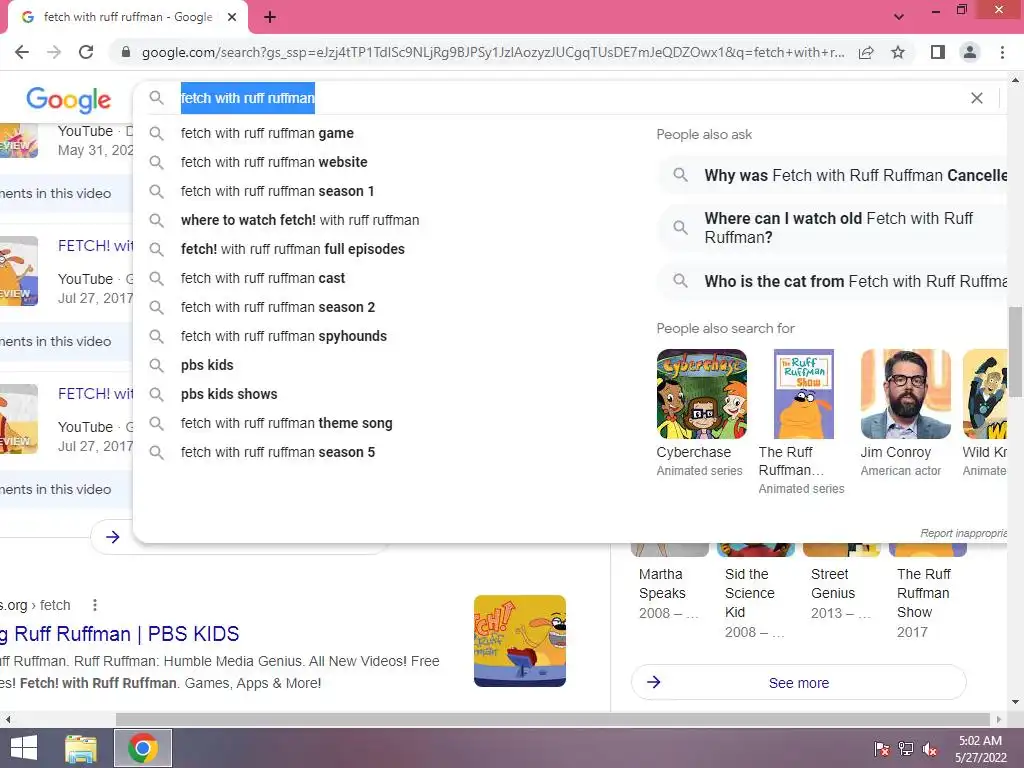Ask Where can I watch old Fetch
This screenshot has height=768, width=1024.
tap(835, 227)
